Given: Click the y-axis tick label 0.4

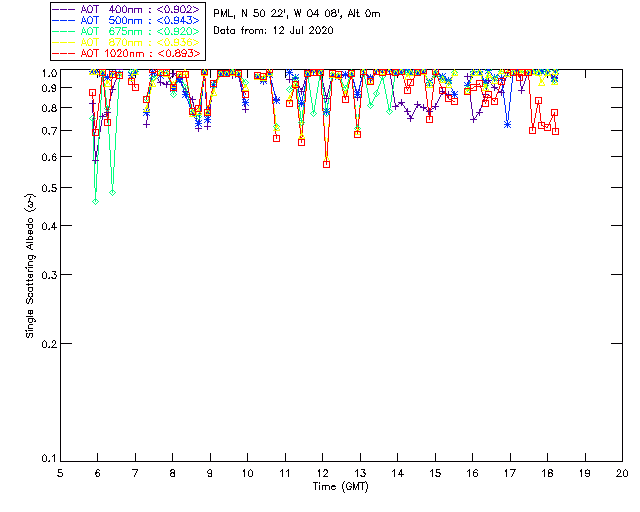Looking at the screenshot, I should tap(49, 226).
